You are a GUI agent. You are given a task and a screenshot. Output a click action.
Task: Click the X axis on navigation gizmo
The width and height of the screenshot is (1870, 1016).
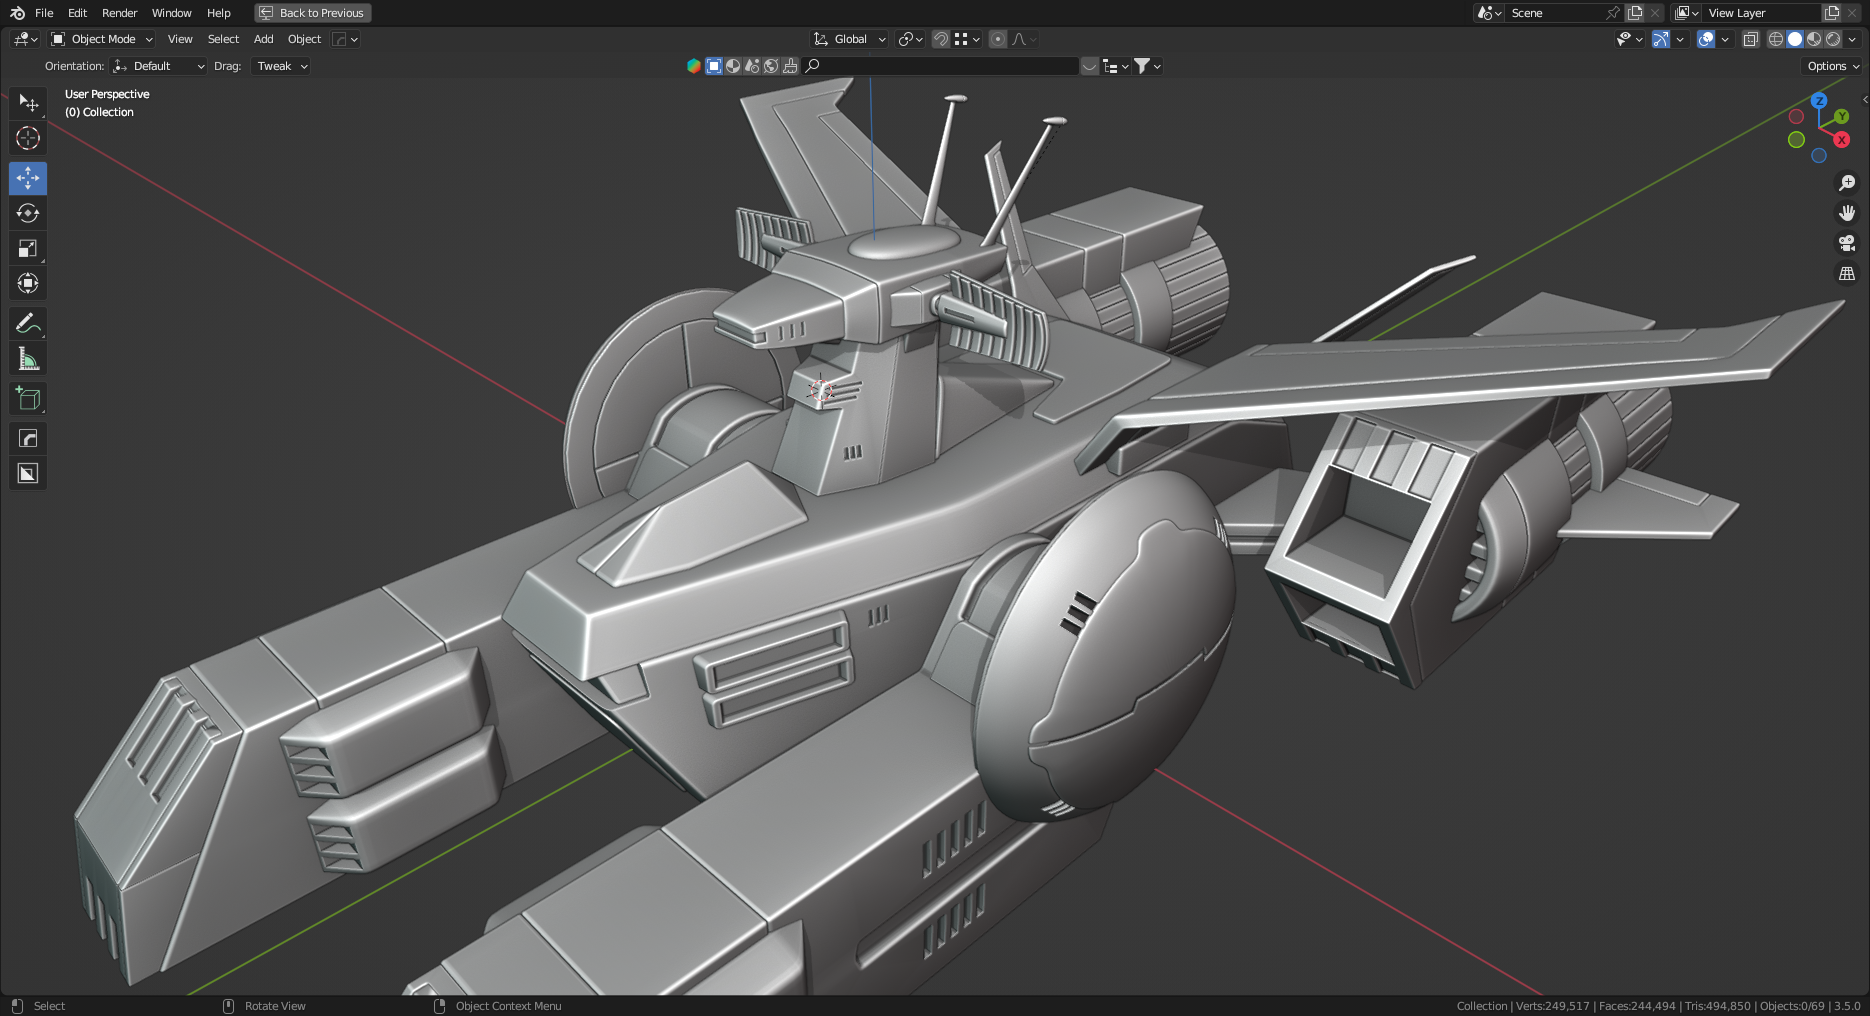pos(1841,140)
